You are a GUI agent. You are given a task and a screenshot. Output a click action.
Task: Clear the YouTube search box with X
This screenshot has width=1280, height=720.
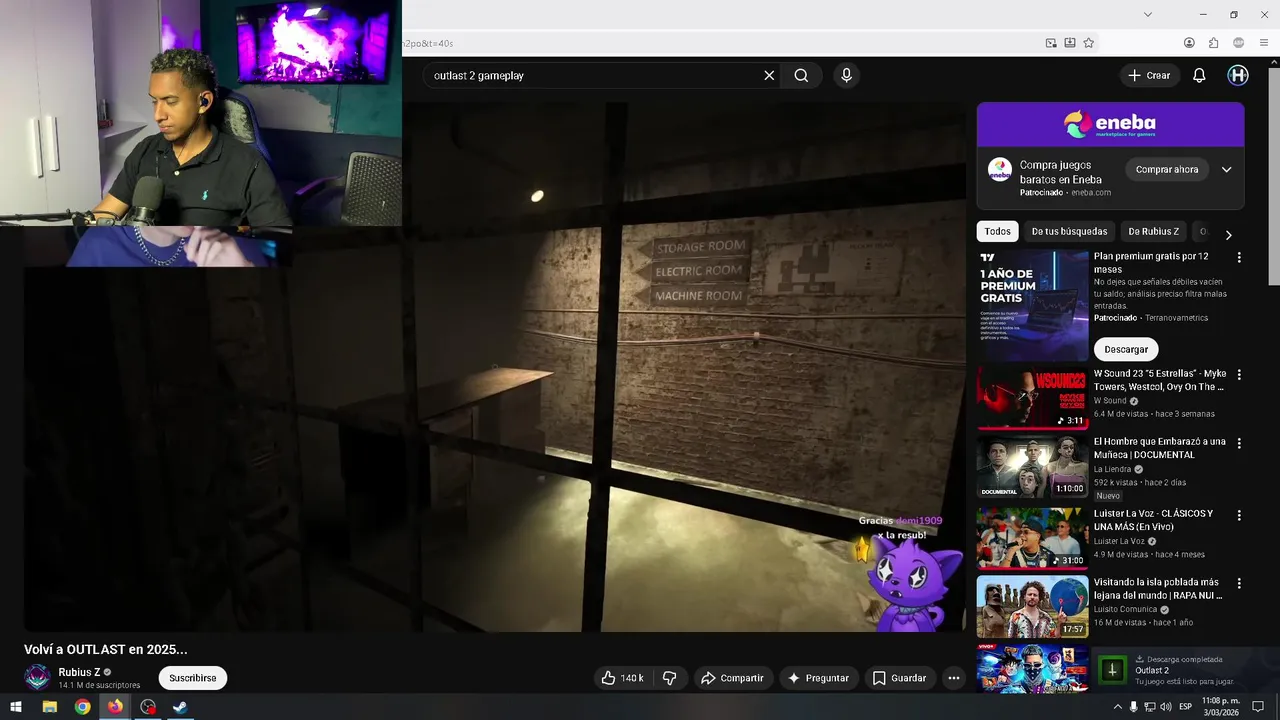(769, 75)
